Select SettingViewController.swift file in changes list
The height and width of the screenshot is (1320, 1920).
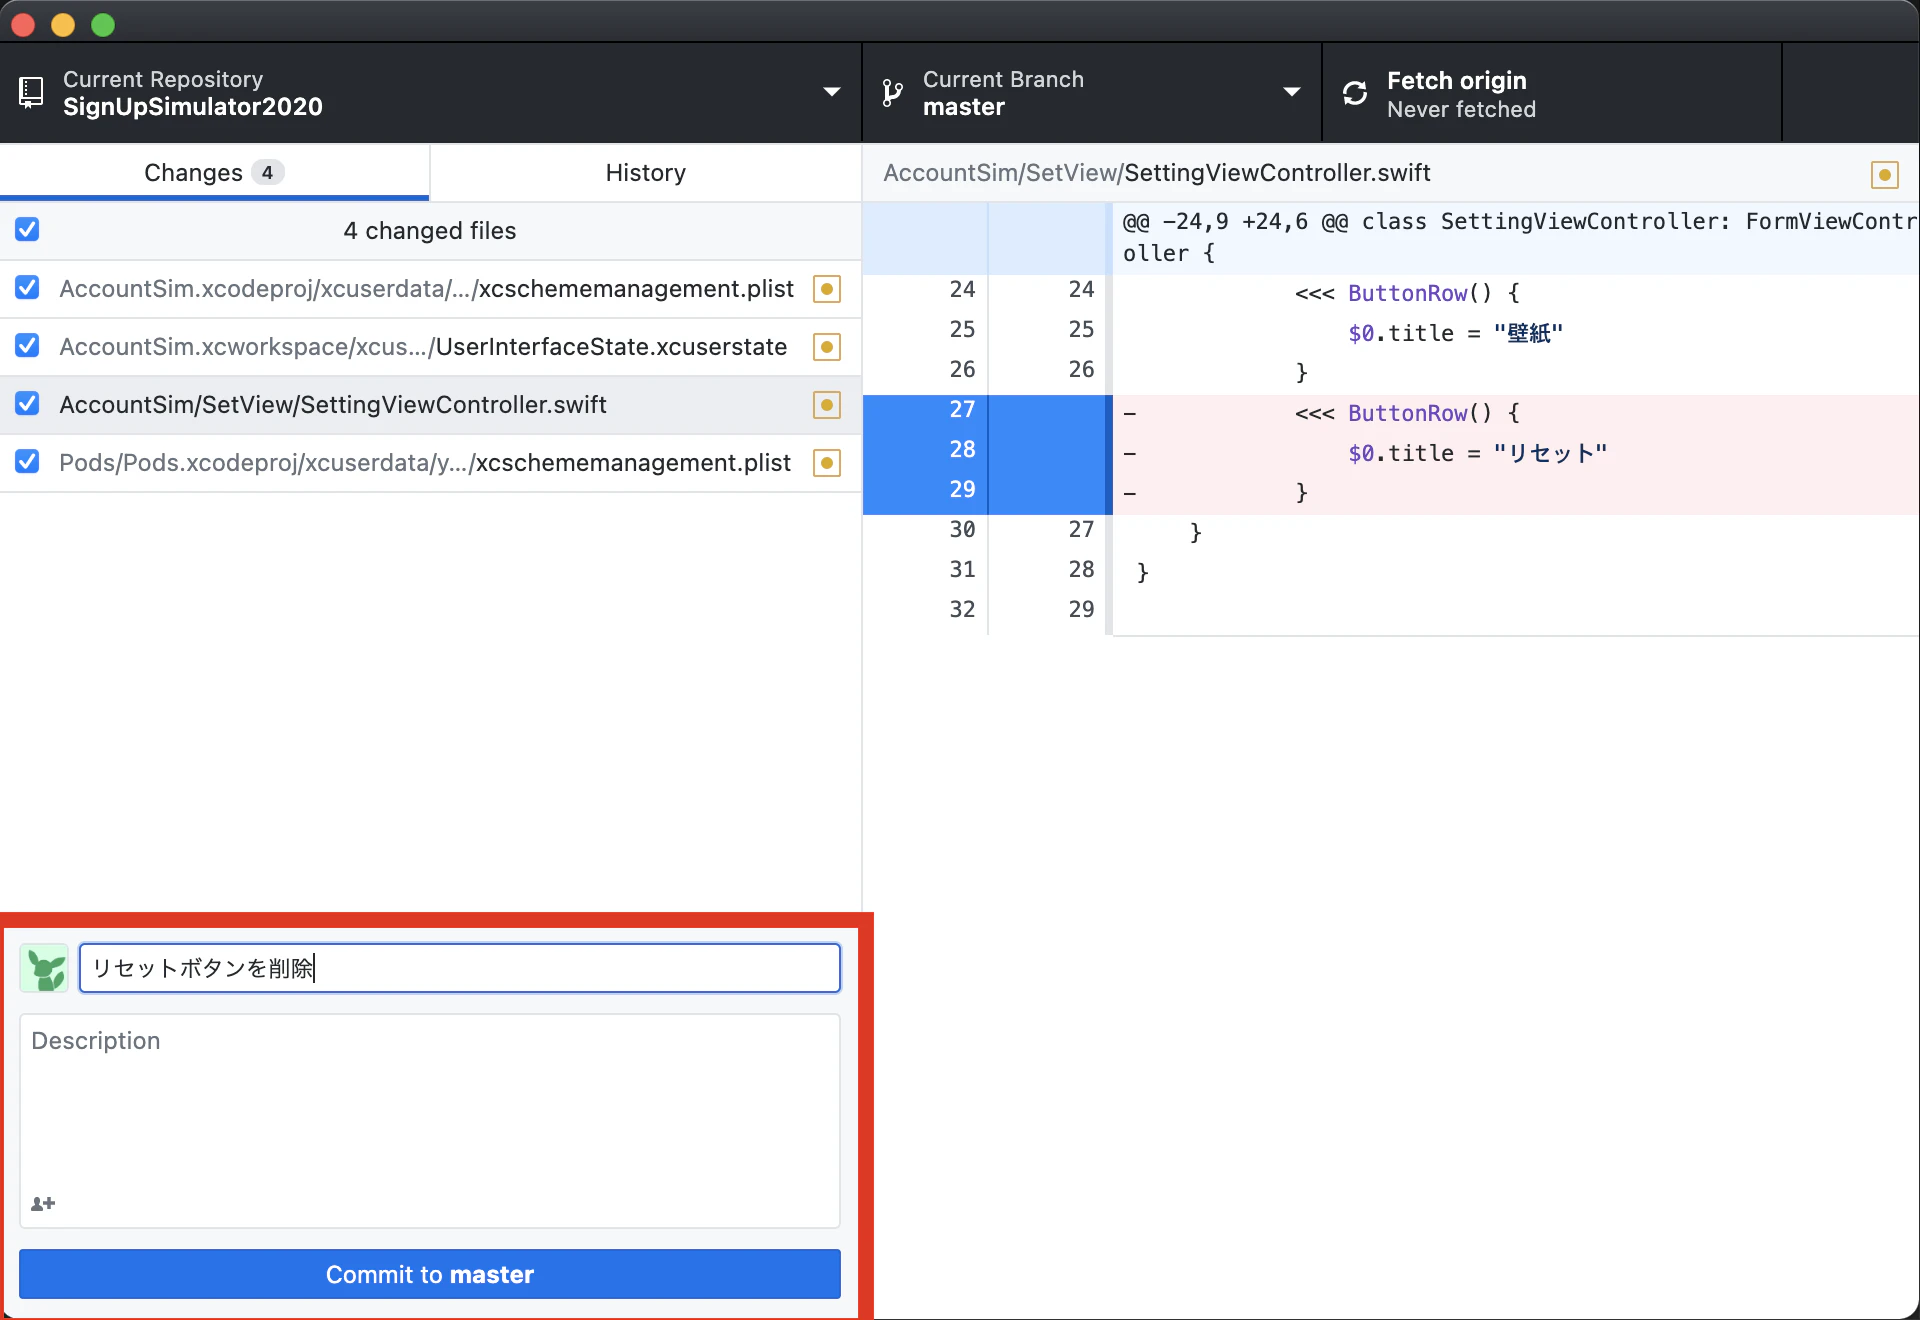coord(430,405)
